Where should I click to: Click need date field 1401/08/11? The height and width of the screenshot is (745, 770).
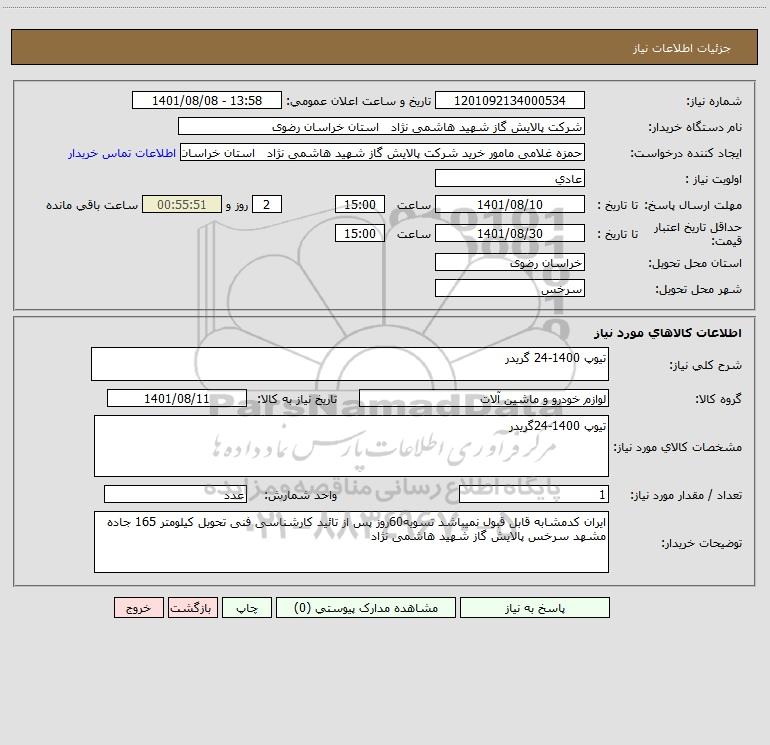click(177, 398)
